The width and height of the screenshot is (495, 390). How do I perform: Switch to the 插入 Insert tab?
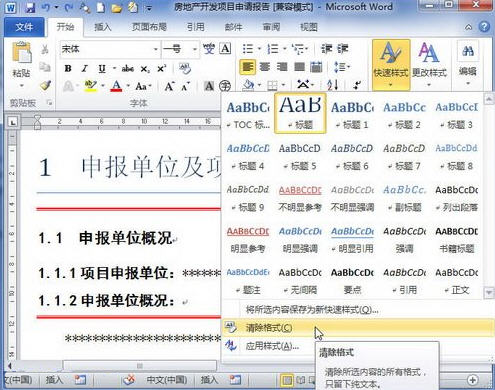(x=102, y=27)
